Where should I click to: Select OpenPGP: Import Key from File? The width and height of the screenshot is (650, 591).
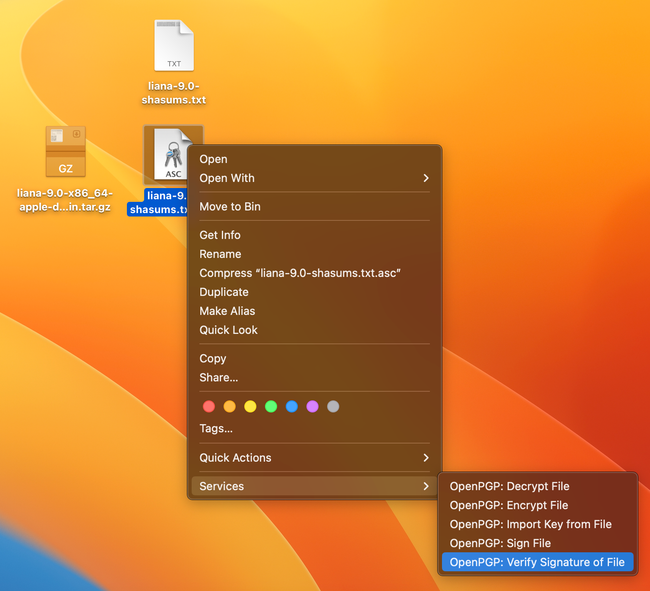(x=530, y=524)
